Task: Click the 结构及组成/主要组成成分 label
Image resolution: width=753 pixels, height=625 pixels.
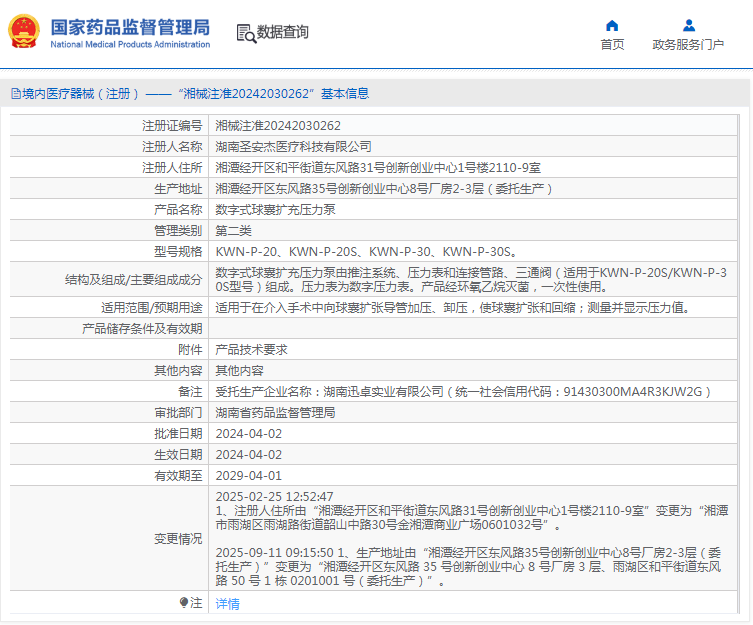Action: click(x=134, y=280)
